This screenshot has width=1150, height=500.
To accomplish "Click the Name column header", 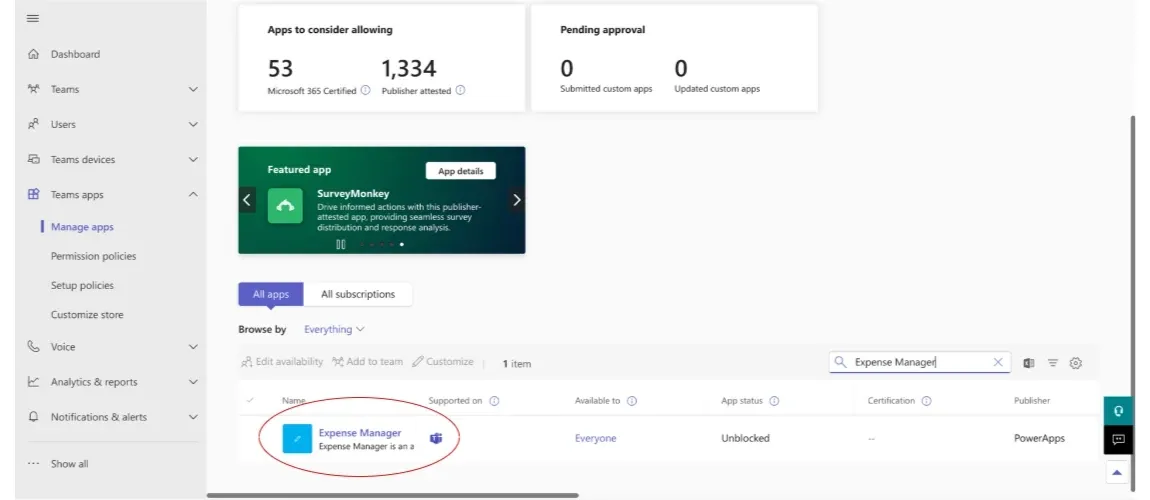I will pyautogui.click(x=293, y=401).
